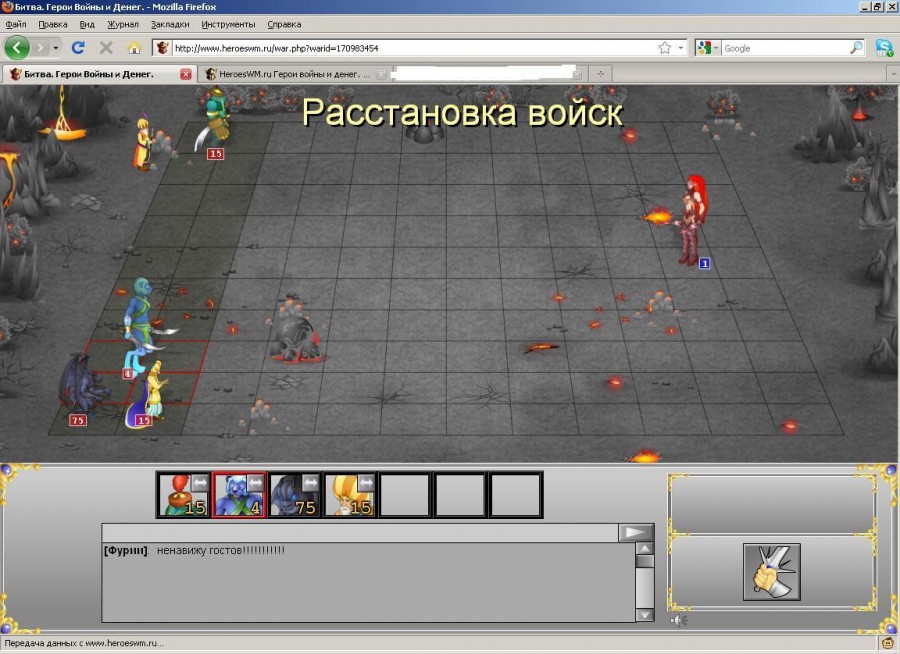
Task: Open the Файл menu
Action: [16, 24]
